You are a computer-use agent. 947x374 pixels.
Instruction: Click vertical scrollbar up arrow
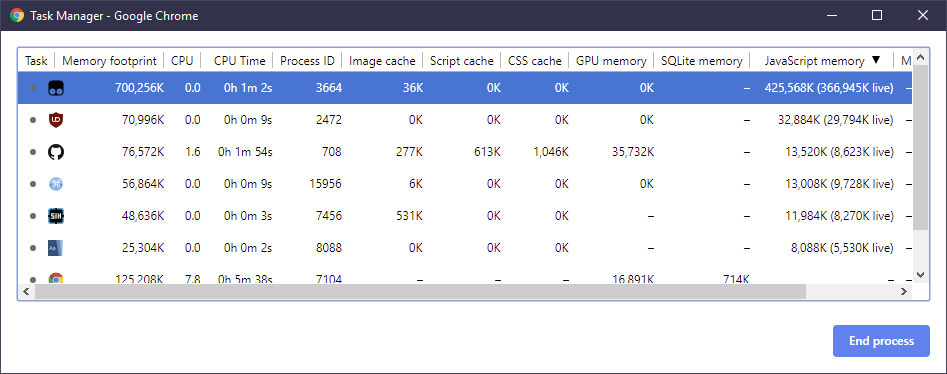coord(920,58)
